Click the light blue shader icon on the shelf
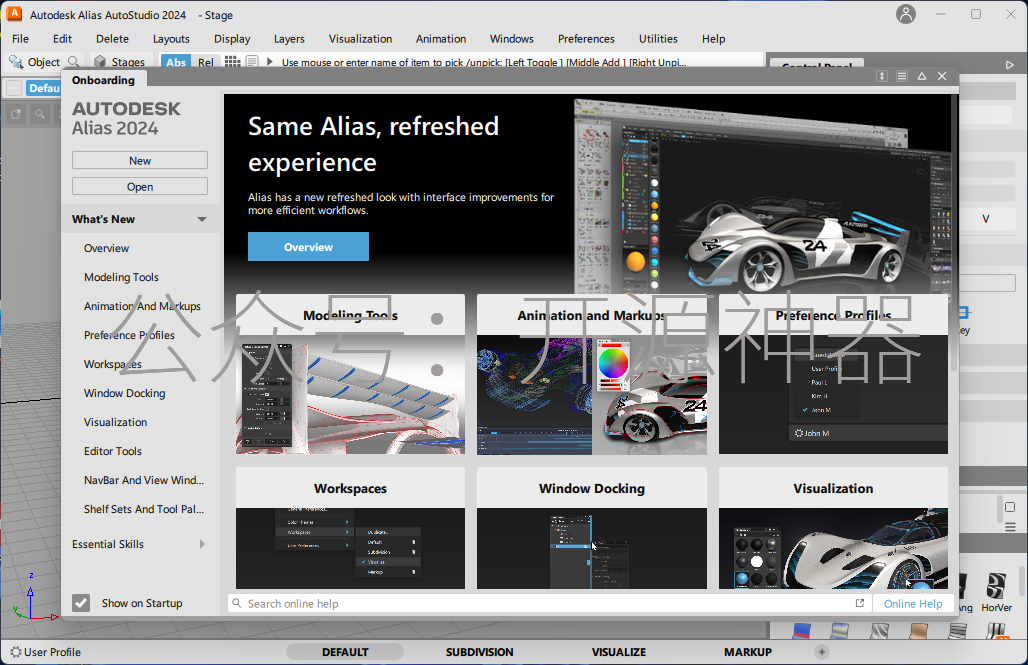1028x665 pixels. coord(840,631)
